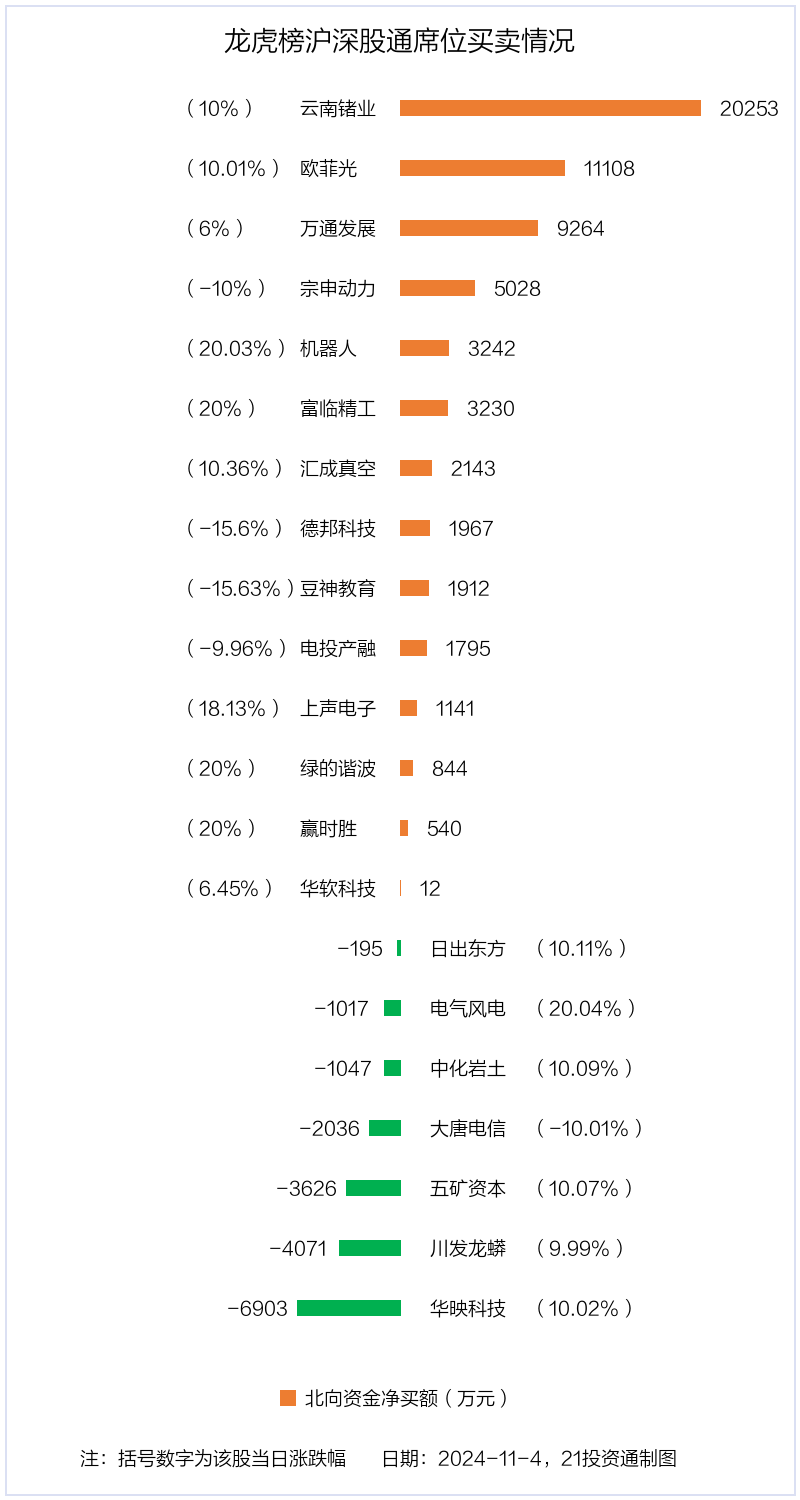The image size is (800, 1500).
Task: Click the orange bar for 宗申动力
Action: [x=437, y=288]
